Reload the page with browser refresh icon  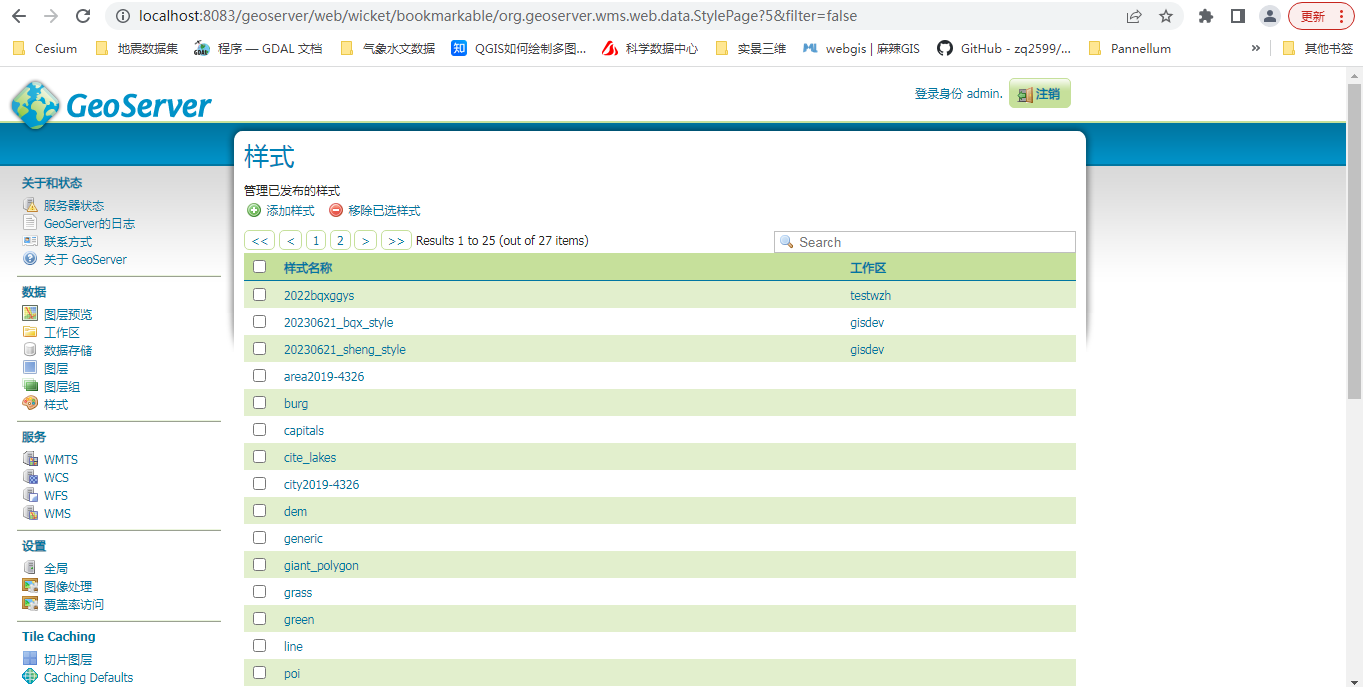tap(83, 16)
